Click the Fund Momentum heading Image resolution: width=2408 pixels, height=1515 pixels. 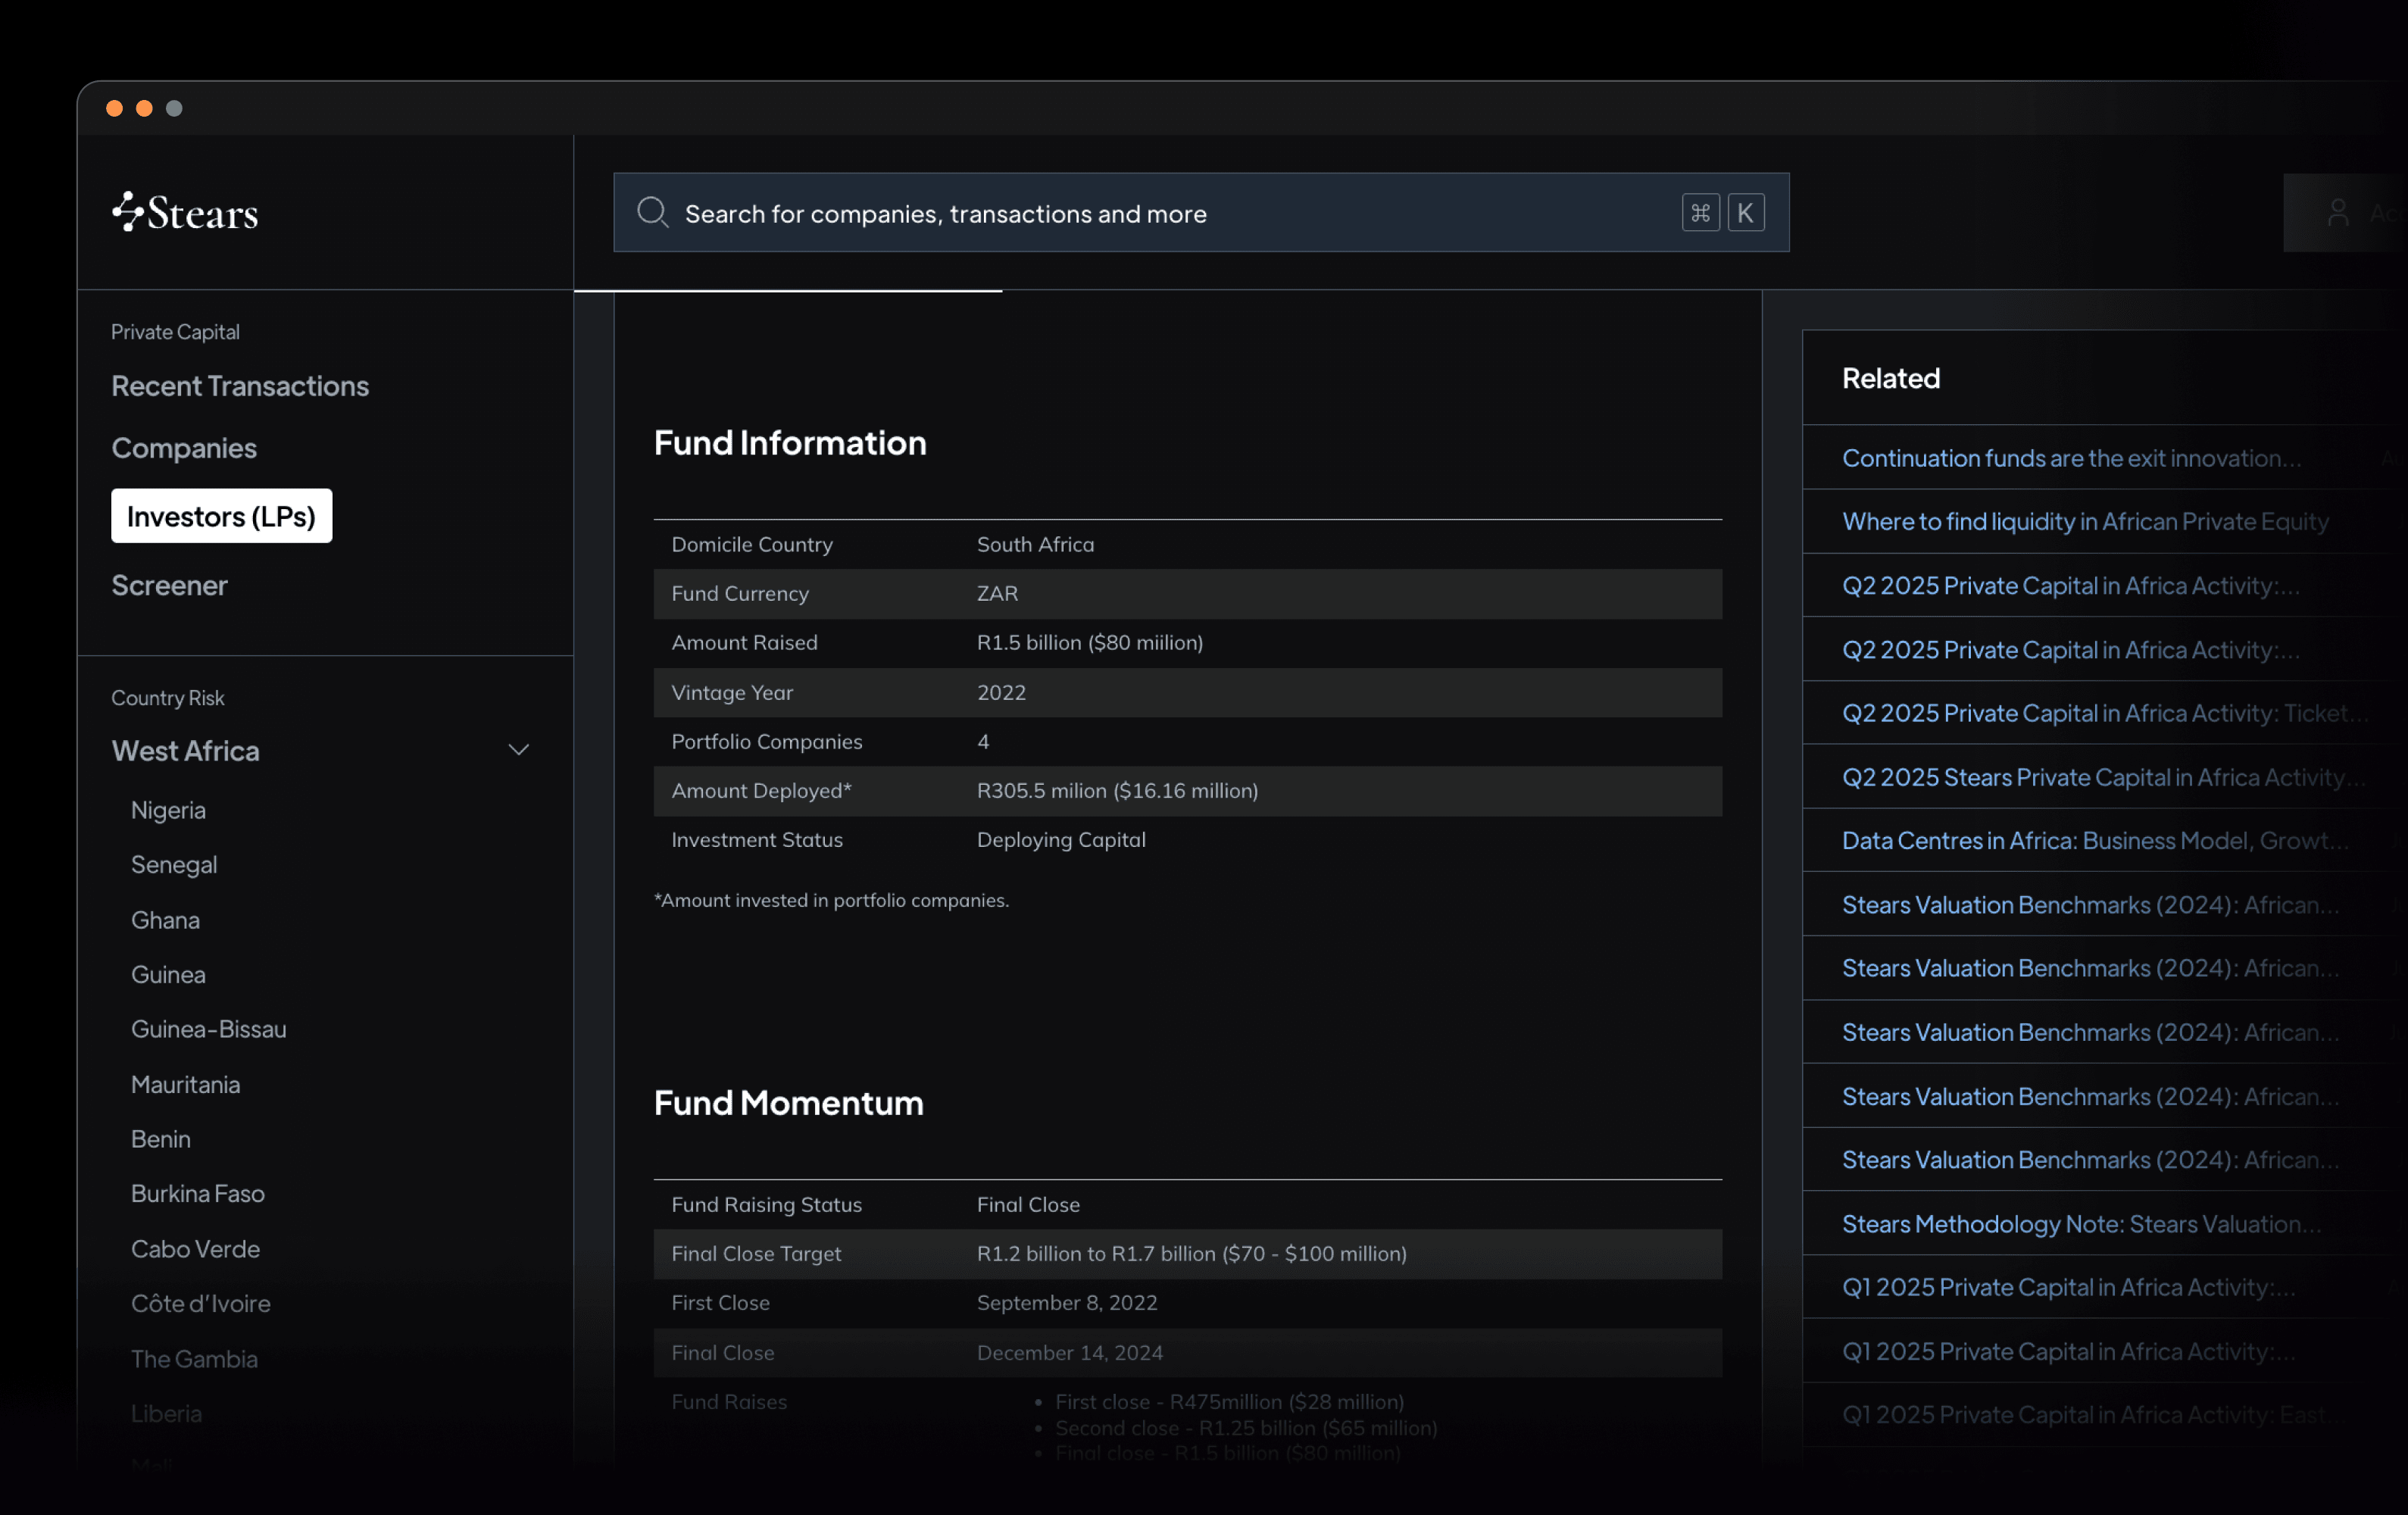(x=788, y=1103)
